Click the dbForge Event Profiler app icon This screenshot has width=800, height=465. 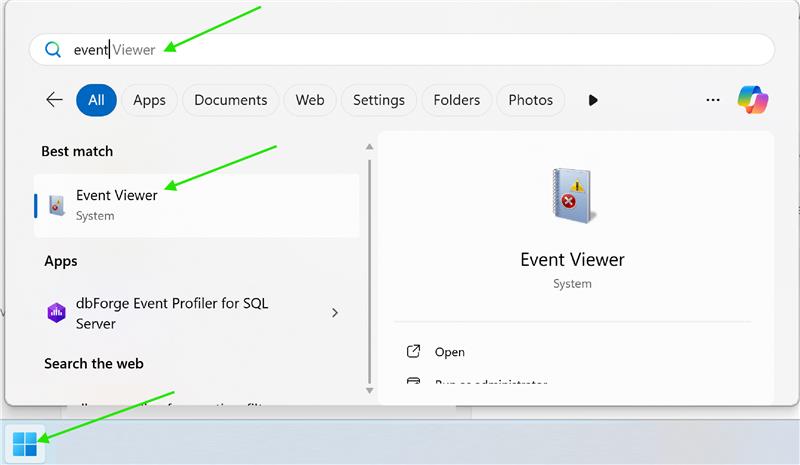coord(57,312)
